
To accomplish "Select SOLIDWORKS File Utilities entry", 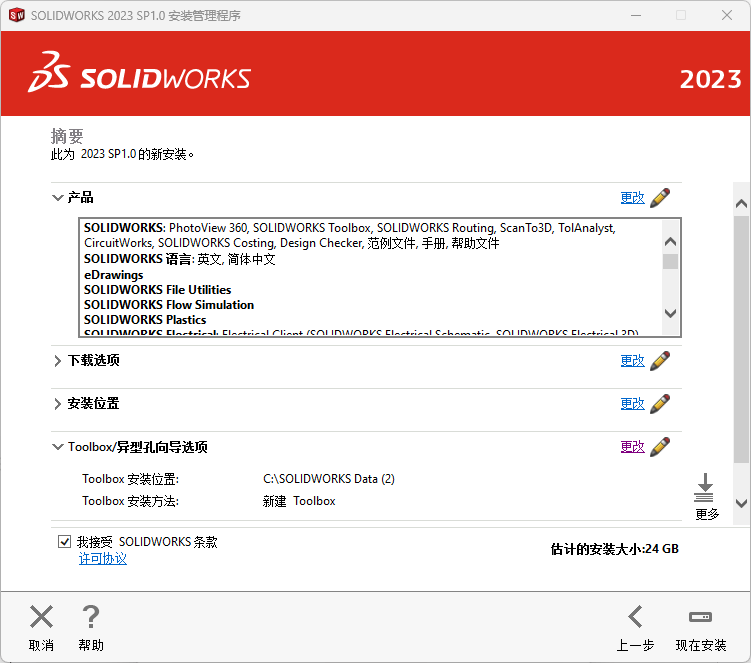I will click(158, 290).
